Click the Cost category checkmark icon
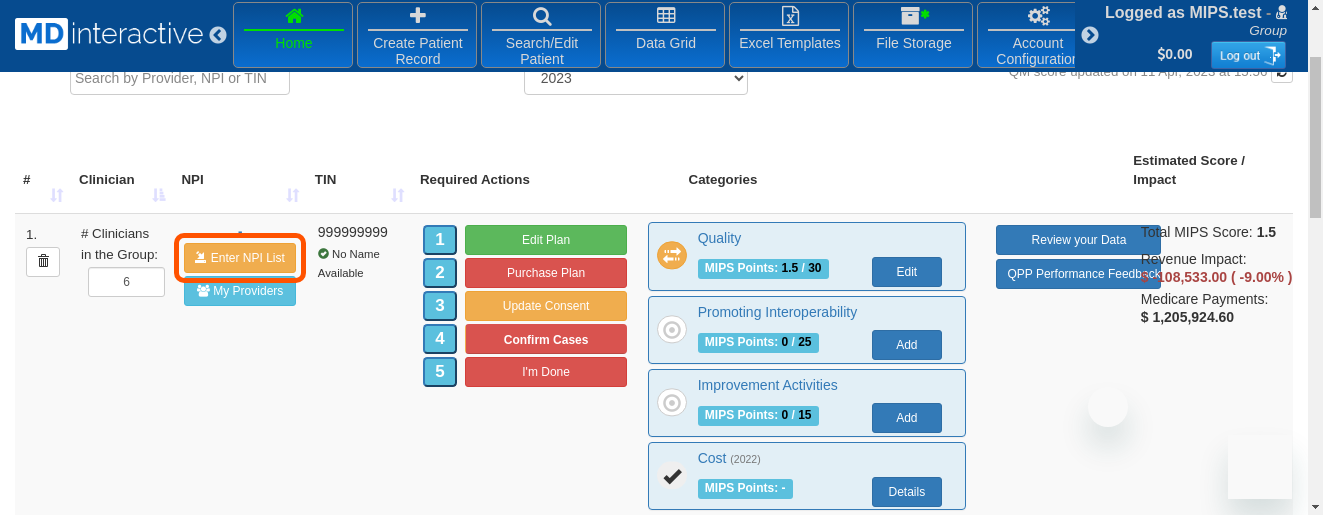The image size is (1323, 515). point(672,477)
